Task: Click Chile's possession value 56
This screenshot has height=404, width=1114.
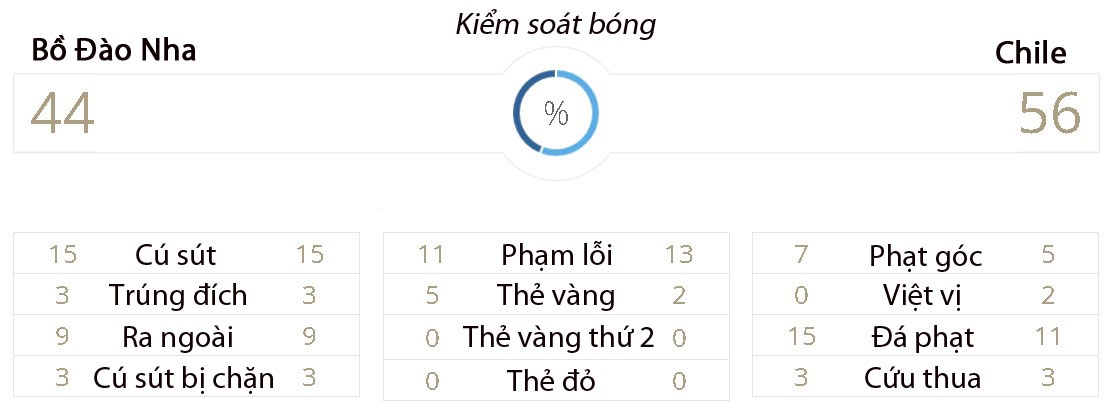Action: pos(1049,113)
